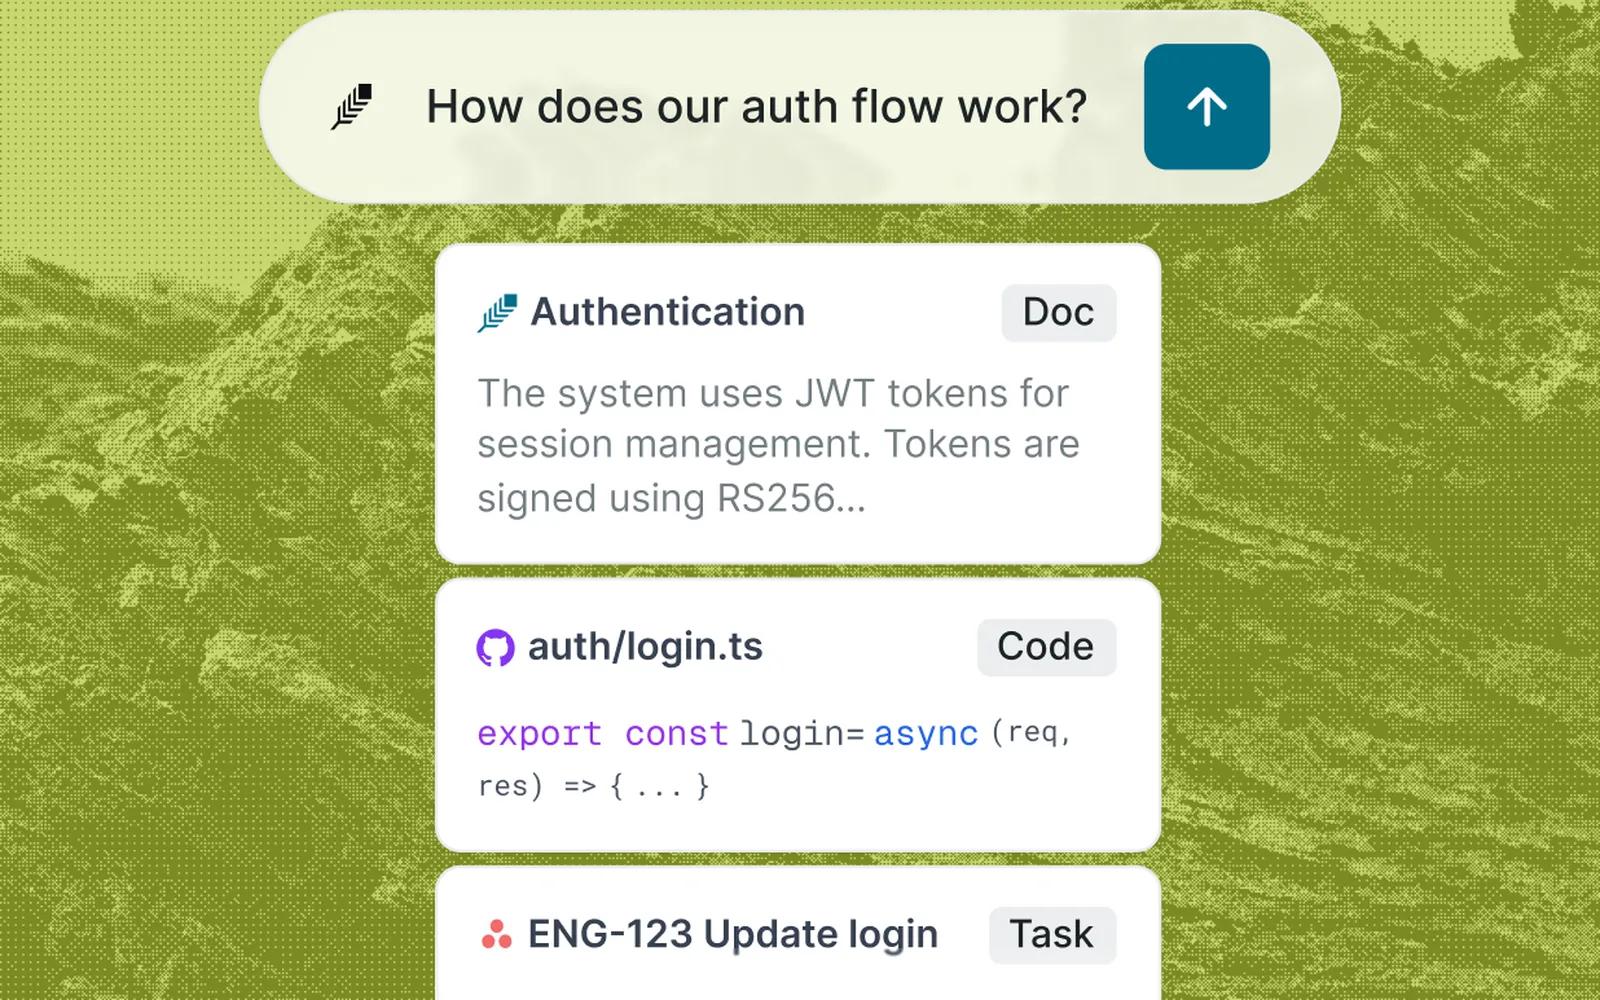Click the GitHub icon beside auth/login.ts
This screenshot has height=1000, width=1600.
pos(495,648)
